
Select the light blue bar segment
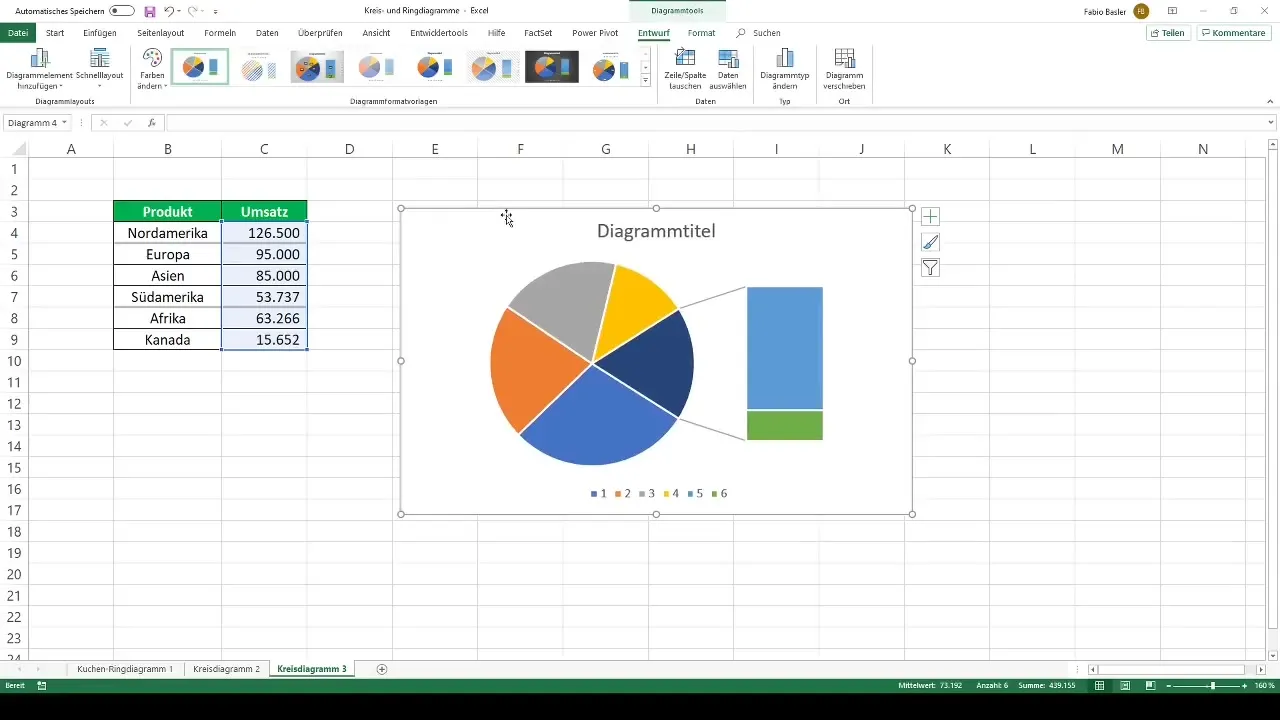pos(785,348)
